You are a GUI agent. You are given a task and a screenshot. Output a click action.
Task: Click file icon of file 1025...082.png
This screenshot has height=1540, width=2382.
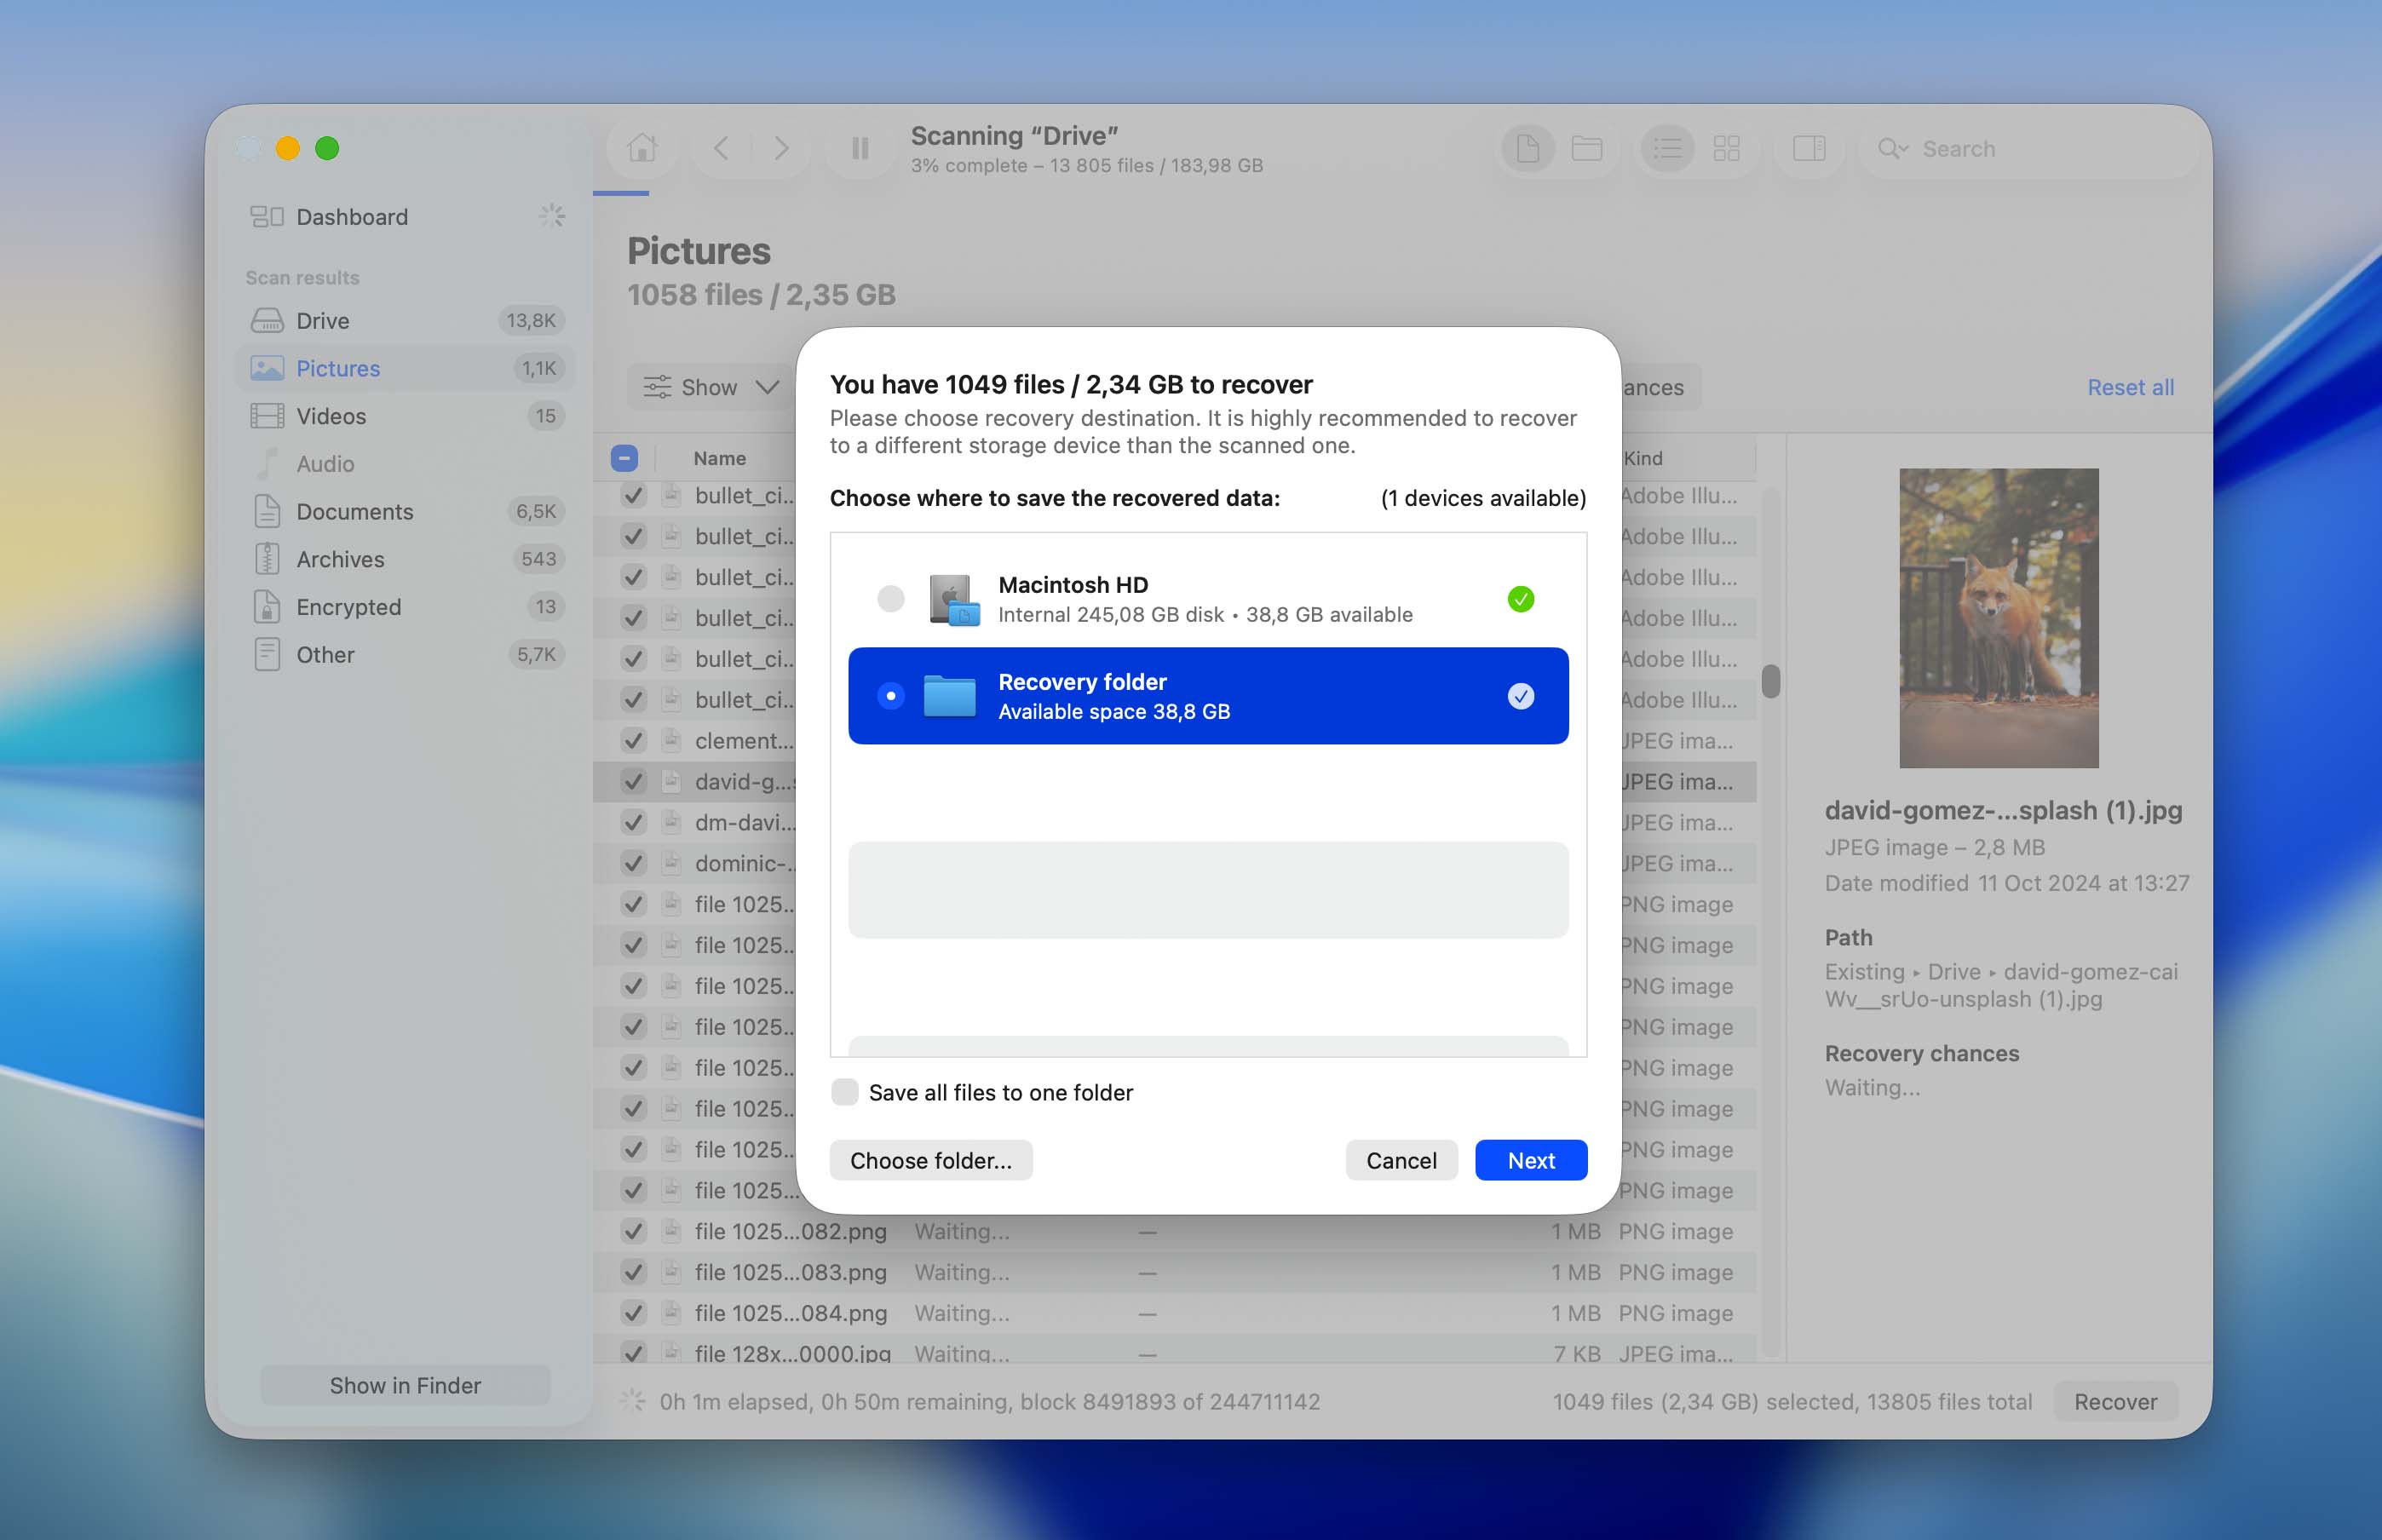tap(672, 1231)
